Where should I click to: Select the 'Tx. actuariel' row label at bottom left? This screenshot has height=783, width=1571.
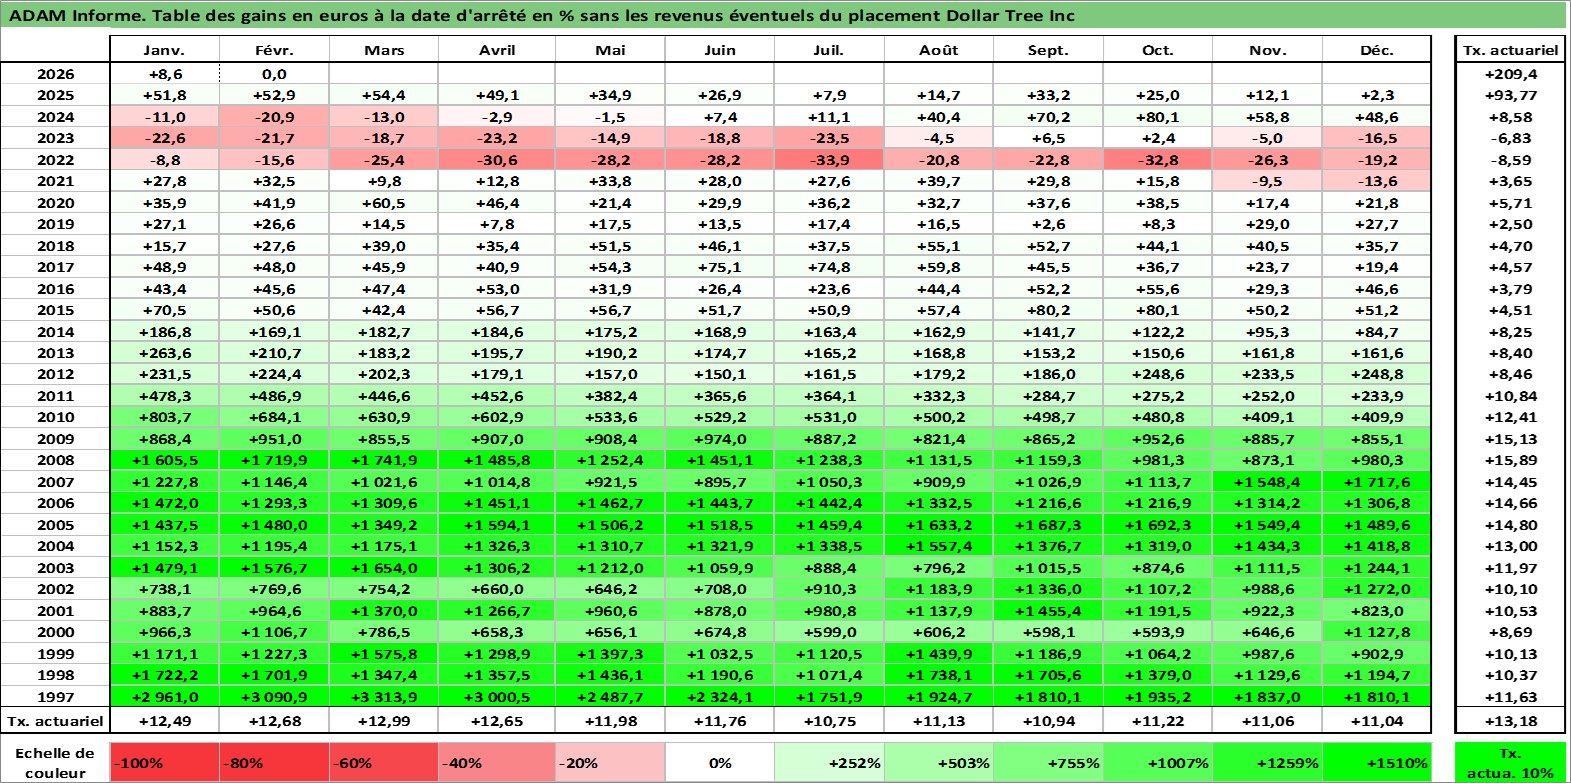pos(55,721)
